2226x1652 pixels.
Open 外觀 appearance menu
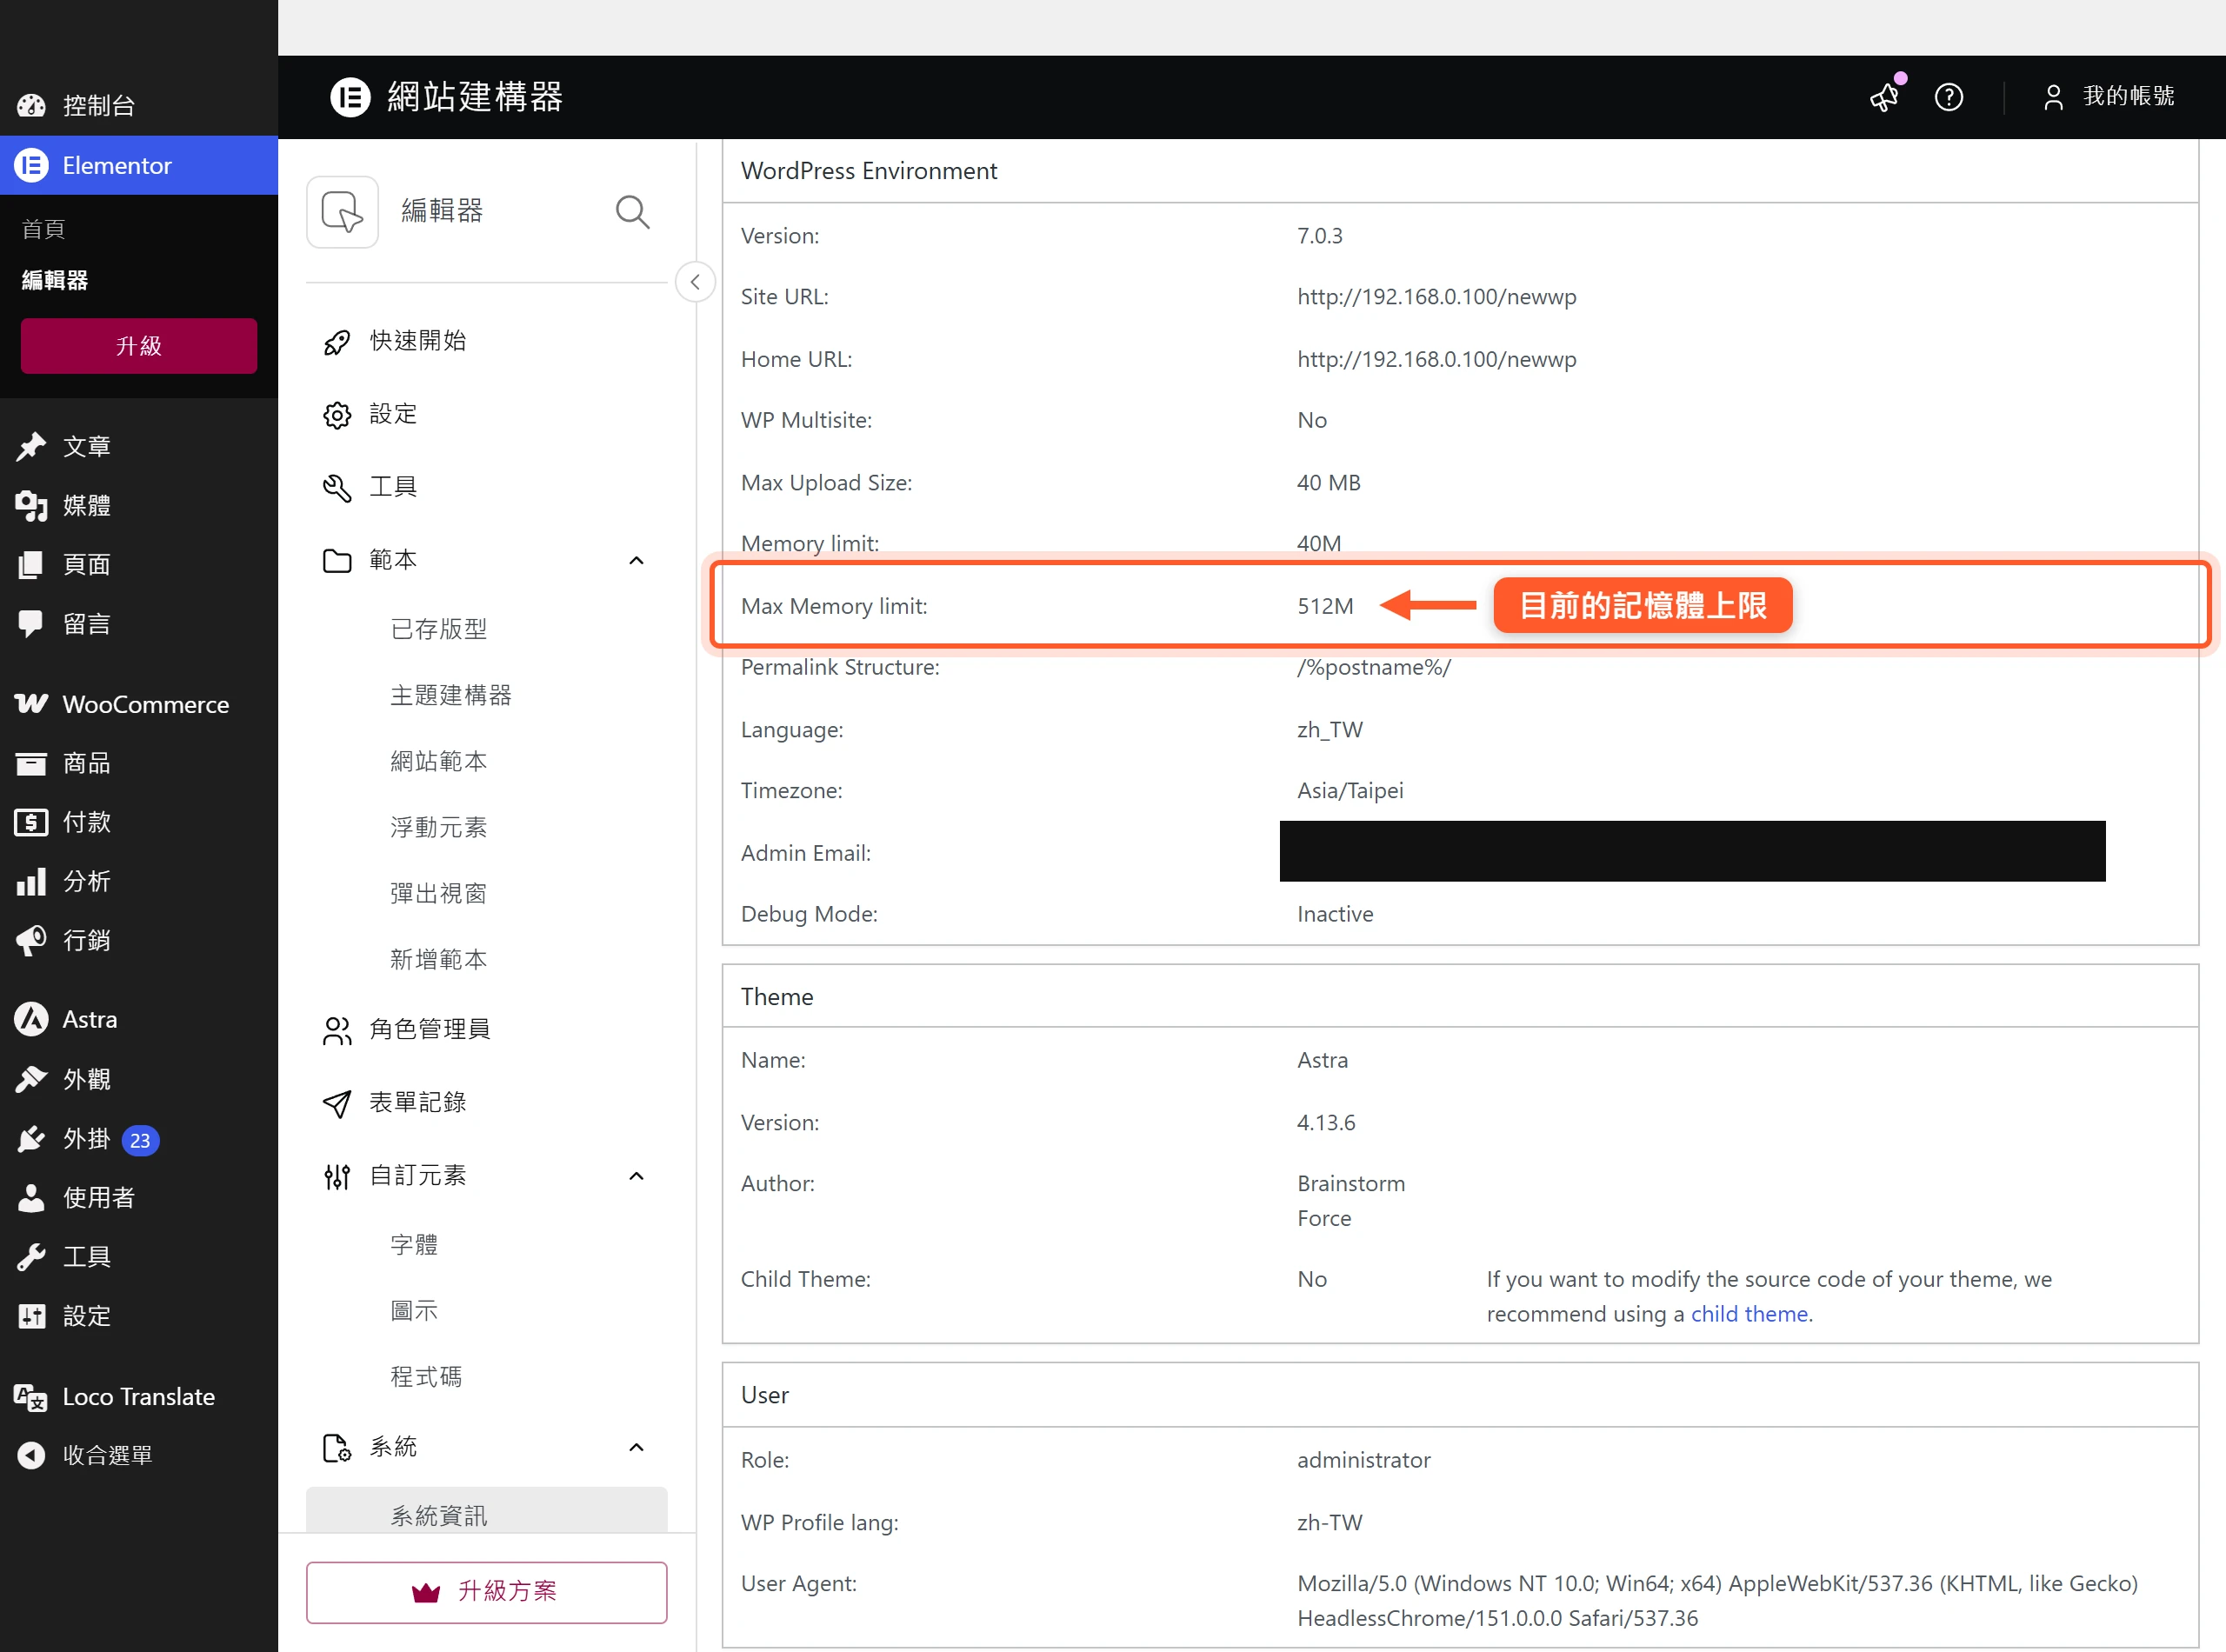coord(139,1079)
